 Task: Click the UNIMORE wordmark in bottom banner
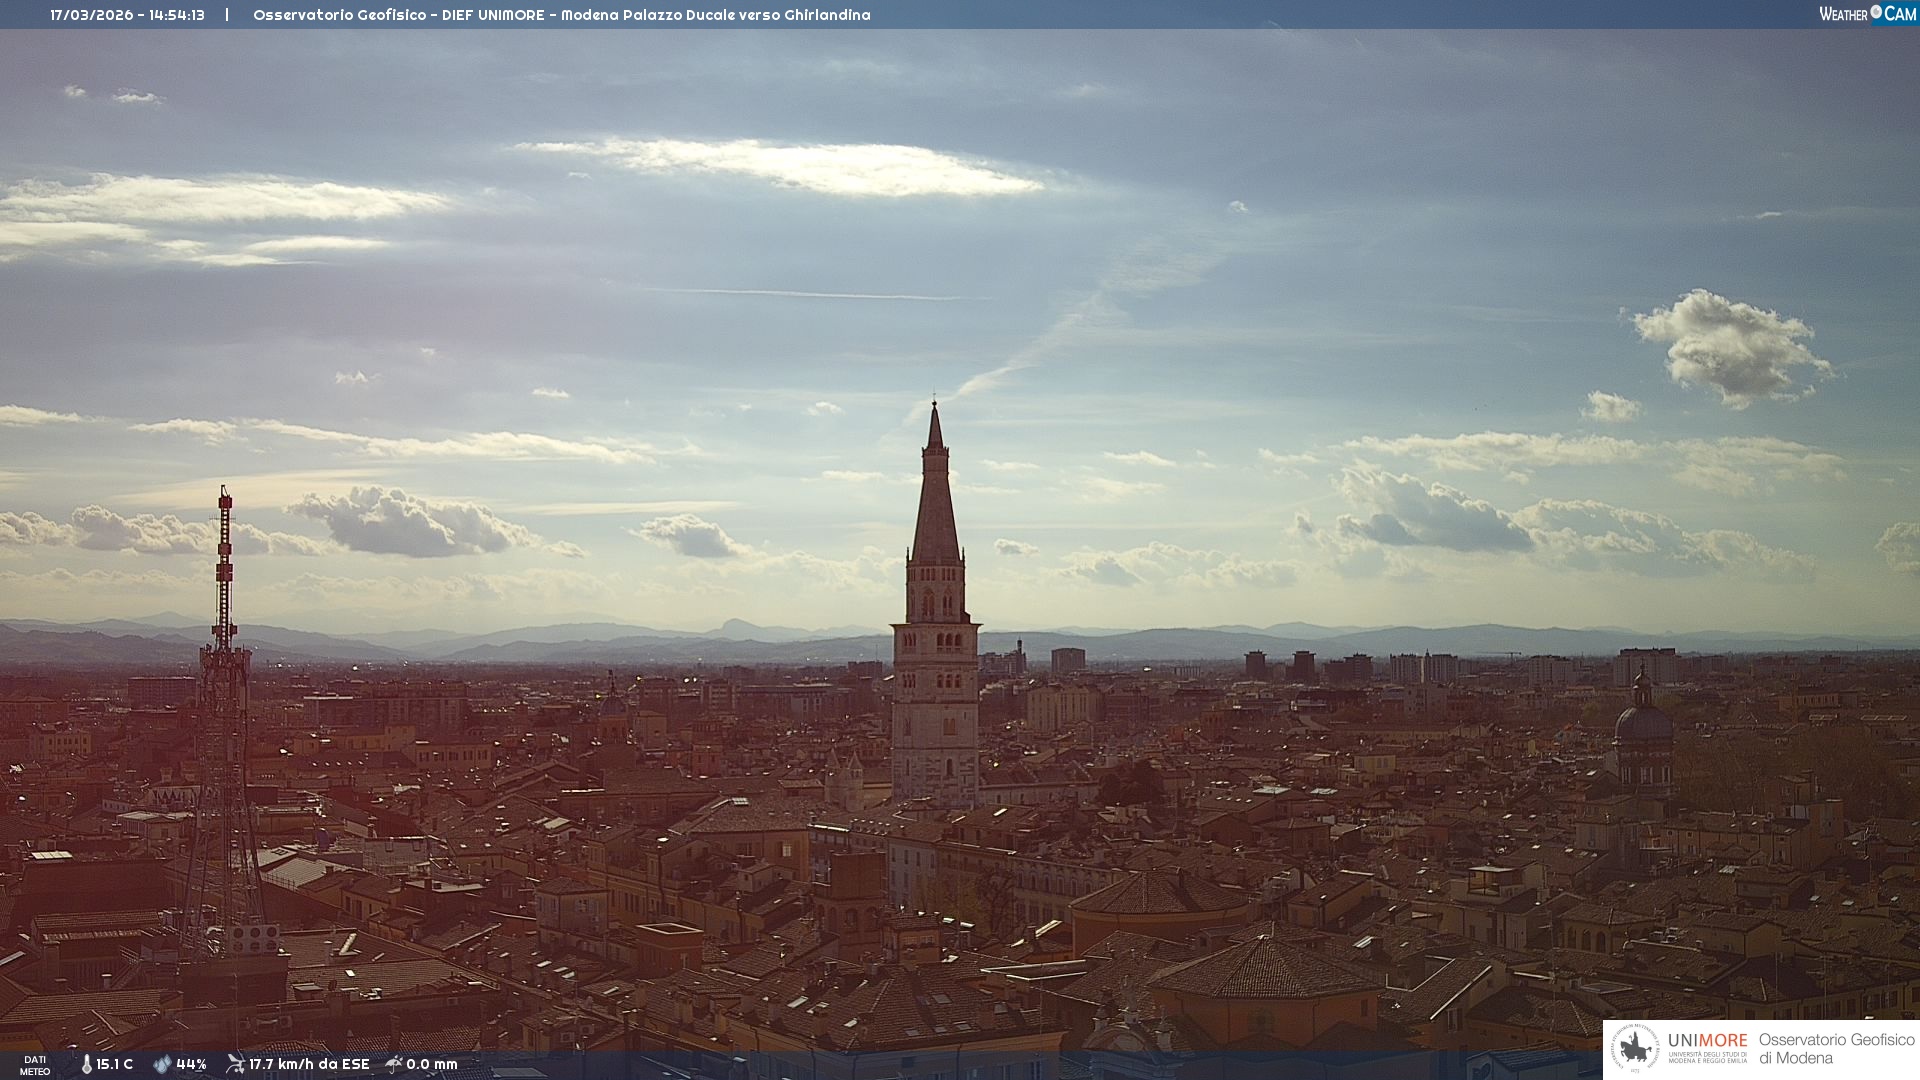(x=1707, y=1040)
